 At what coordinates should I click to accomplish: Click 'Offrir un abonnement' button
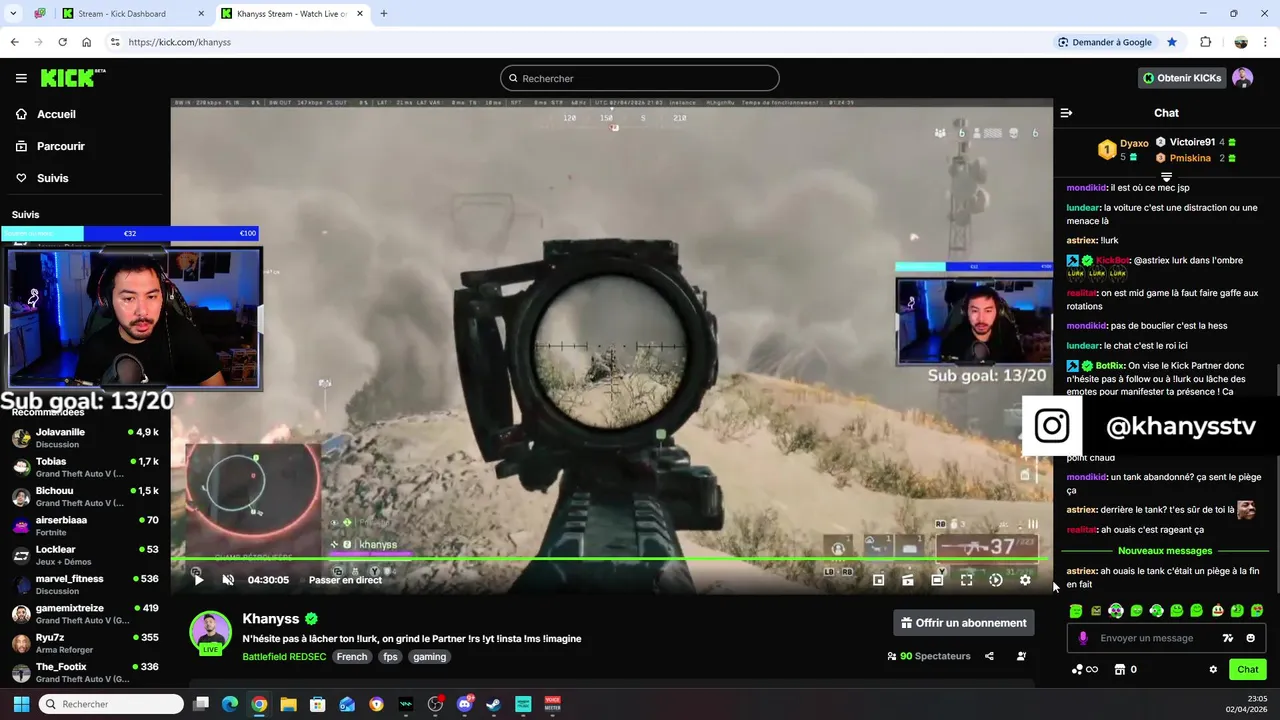coord(964,623)
